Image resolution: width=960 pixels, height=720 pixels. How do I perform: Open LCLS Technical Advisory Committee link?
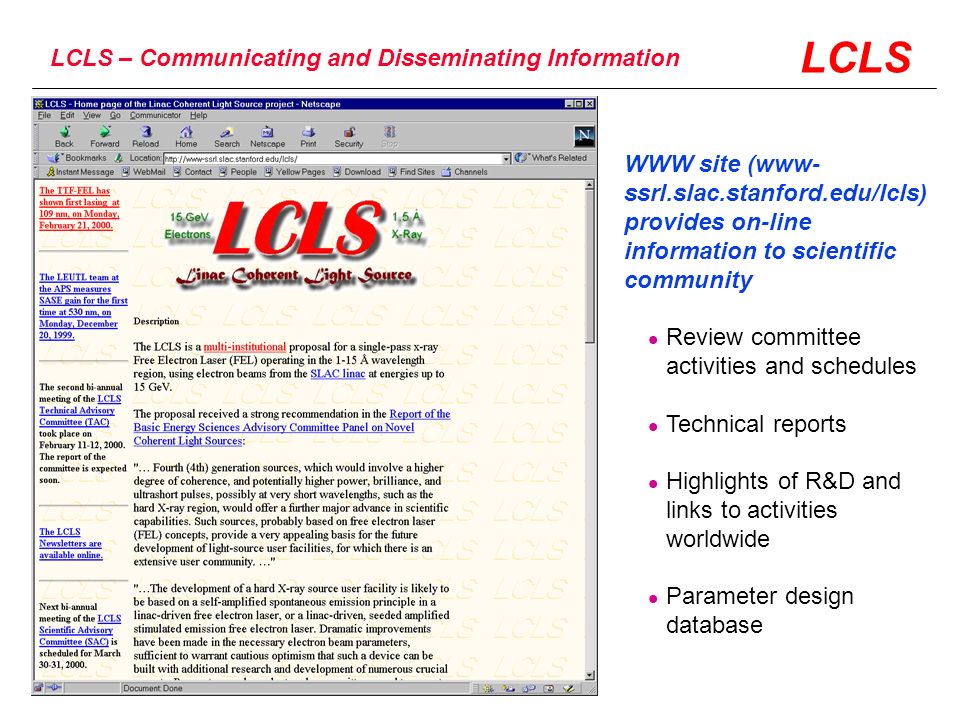[80, 410]
